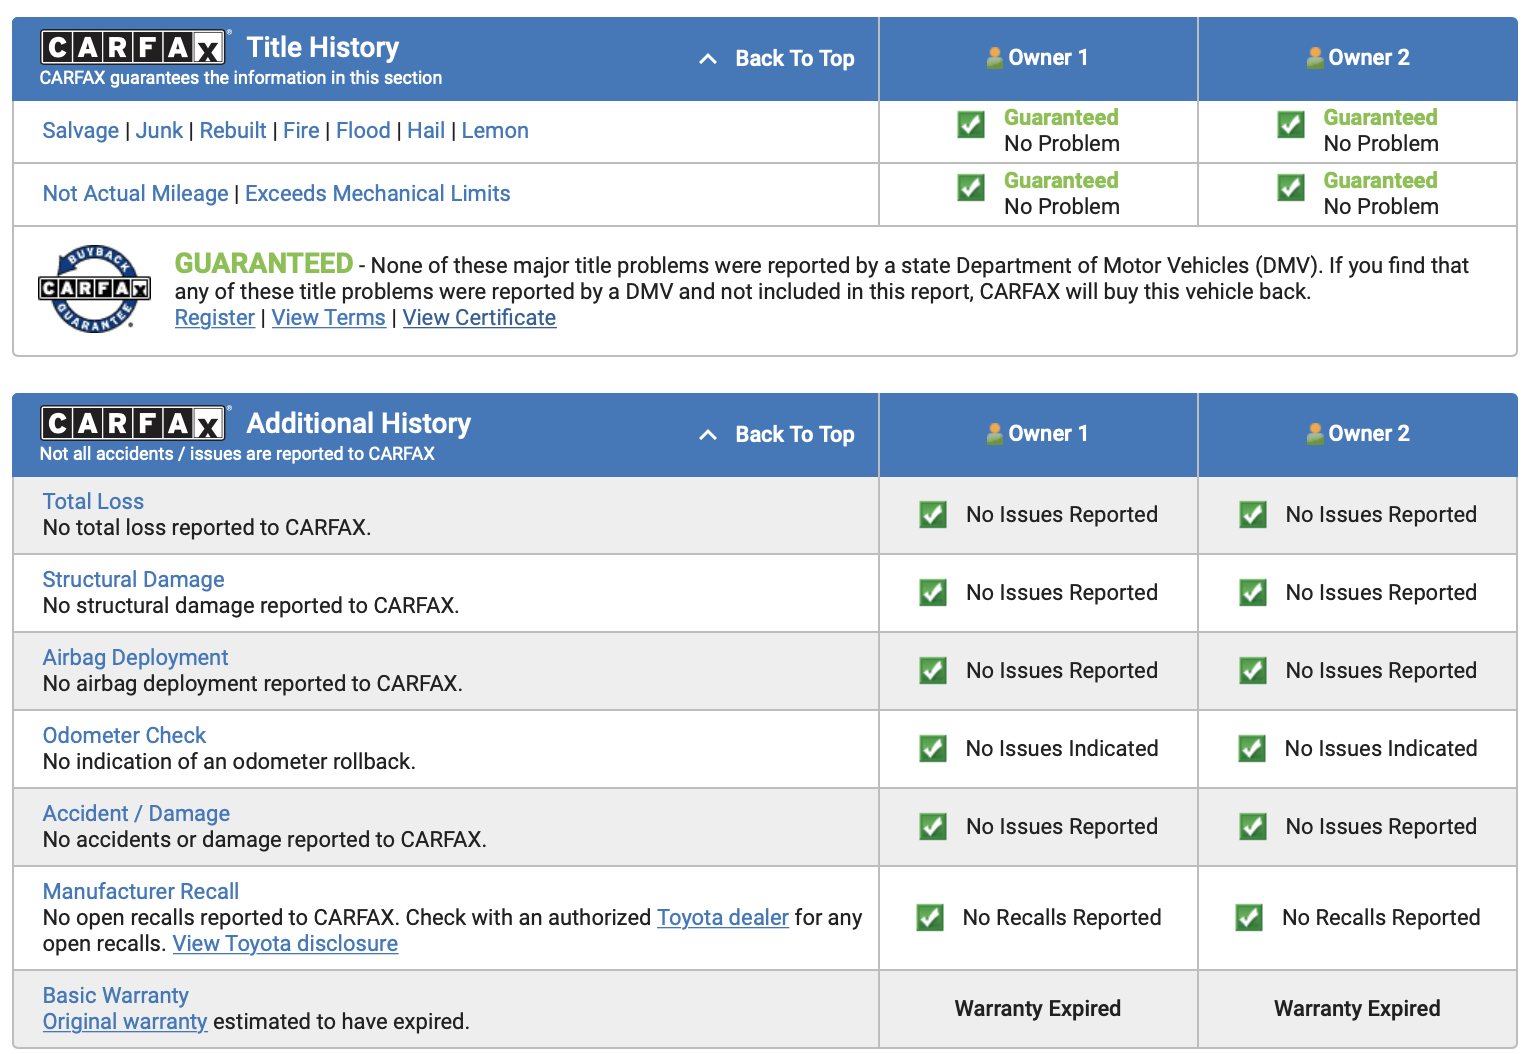Open the Accident / Damage link
The width and height of the screenshot is (1530, 1054).
pyautogui.click(x=136, y=814)
